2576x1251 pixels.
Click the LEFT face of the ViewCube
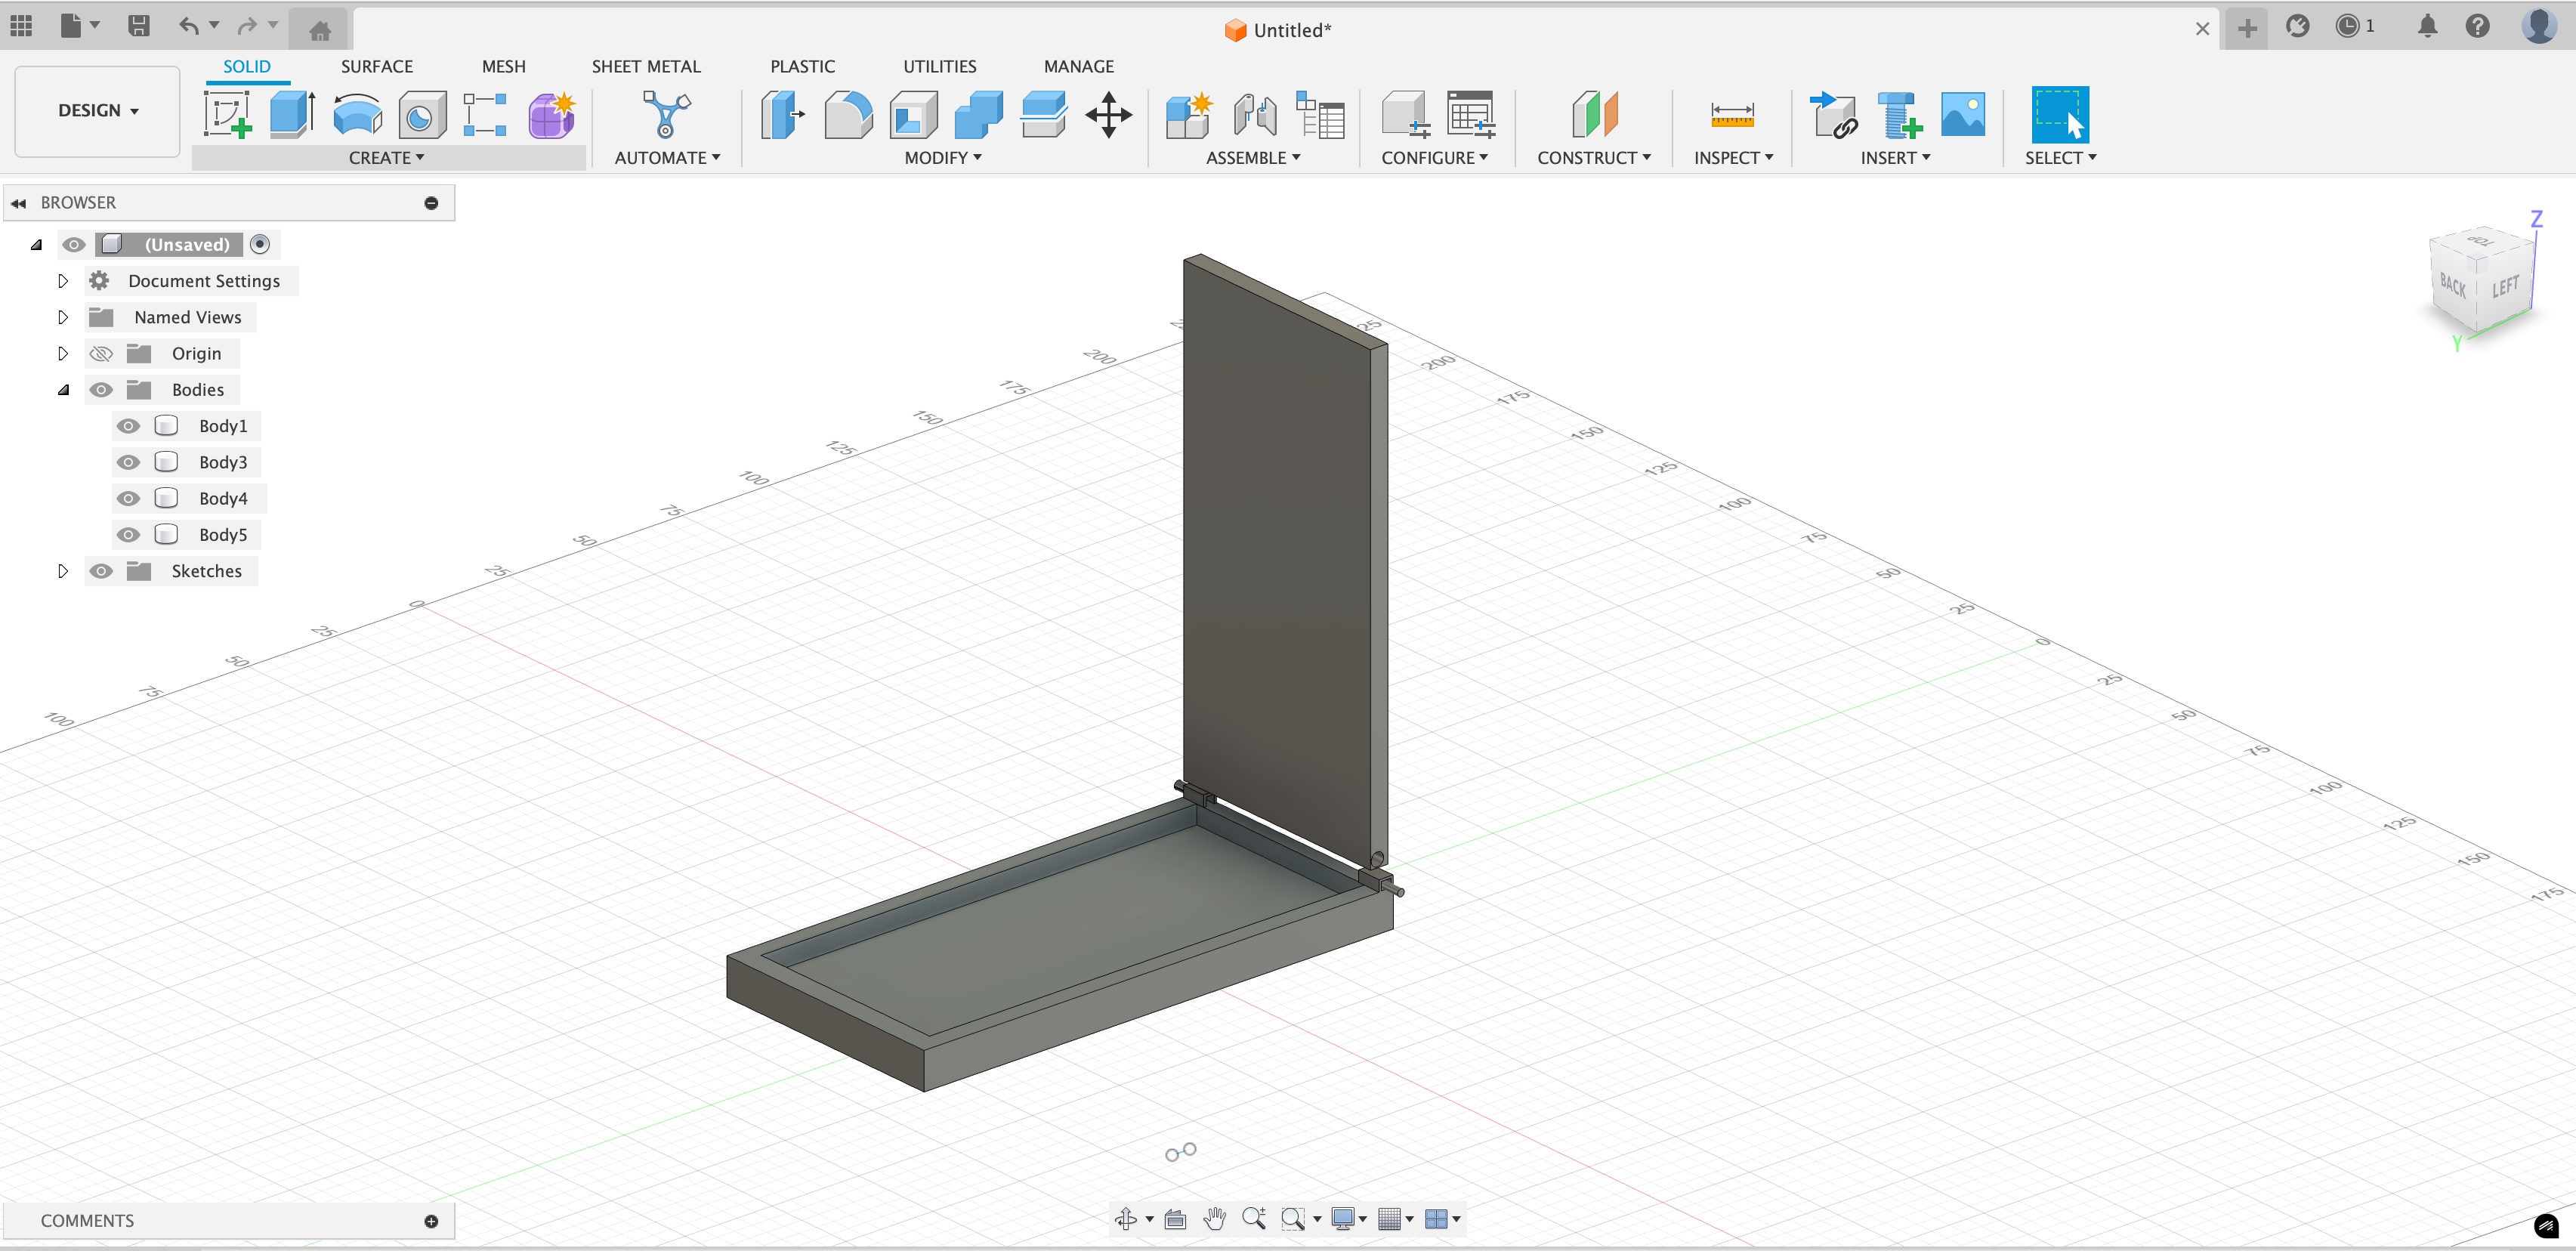point(2505,288)
